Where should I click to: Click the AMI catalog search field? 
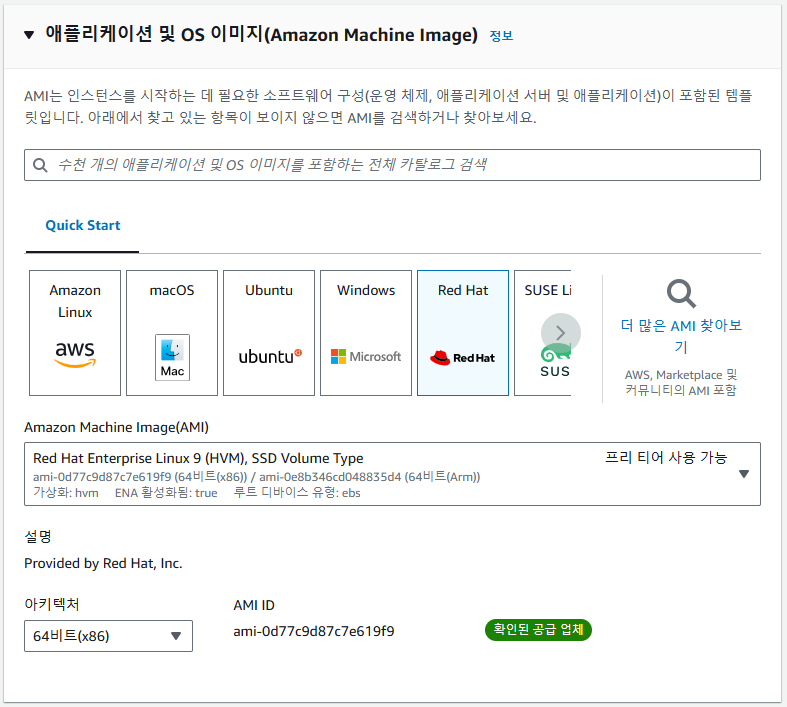392,165
